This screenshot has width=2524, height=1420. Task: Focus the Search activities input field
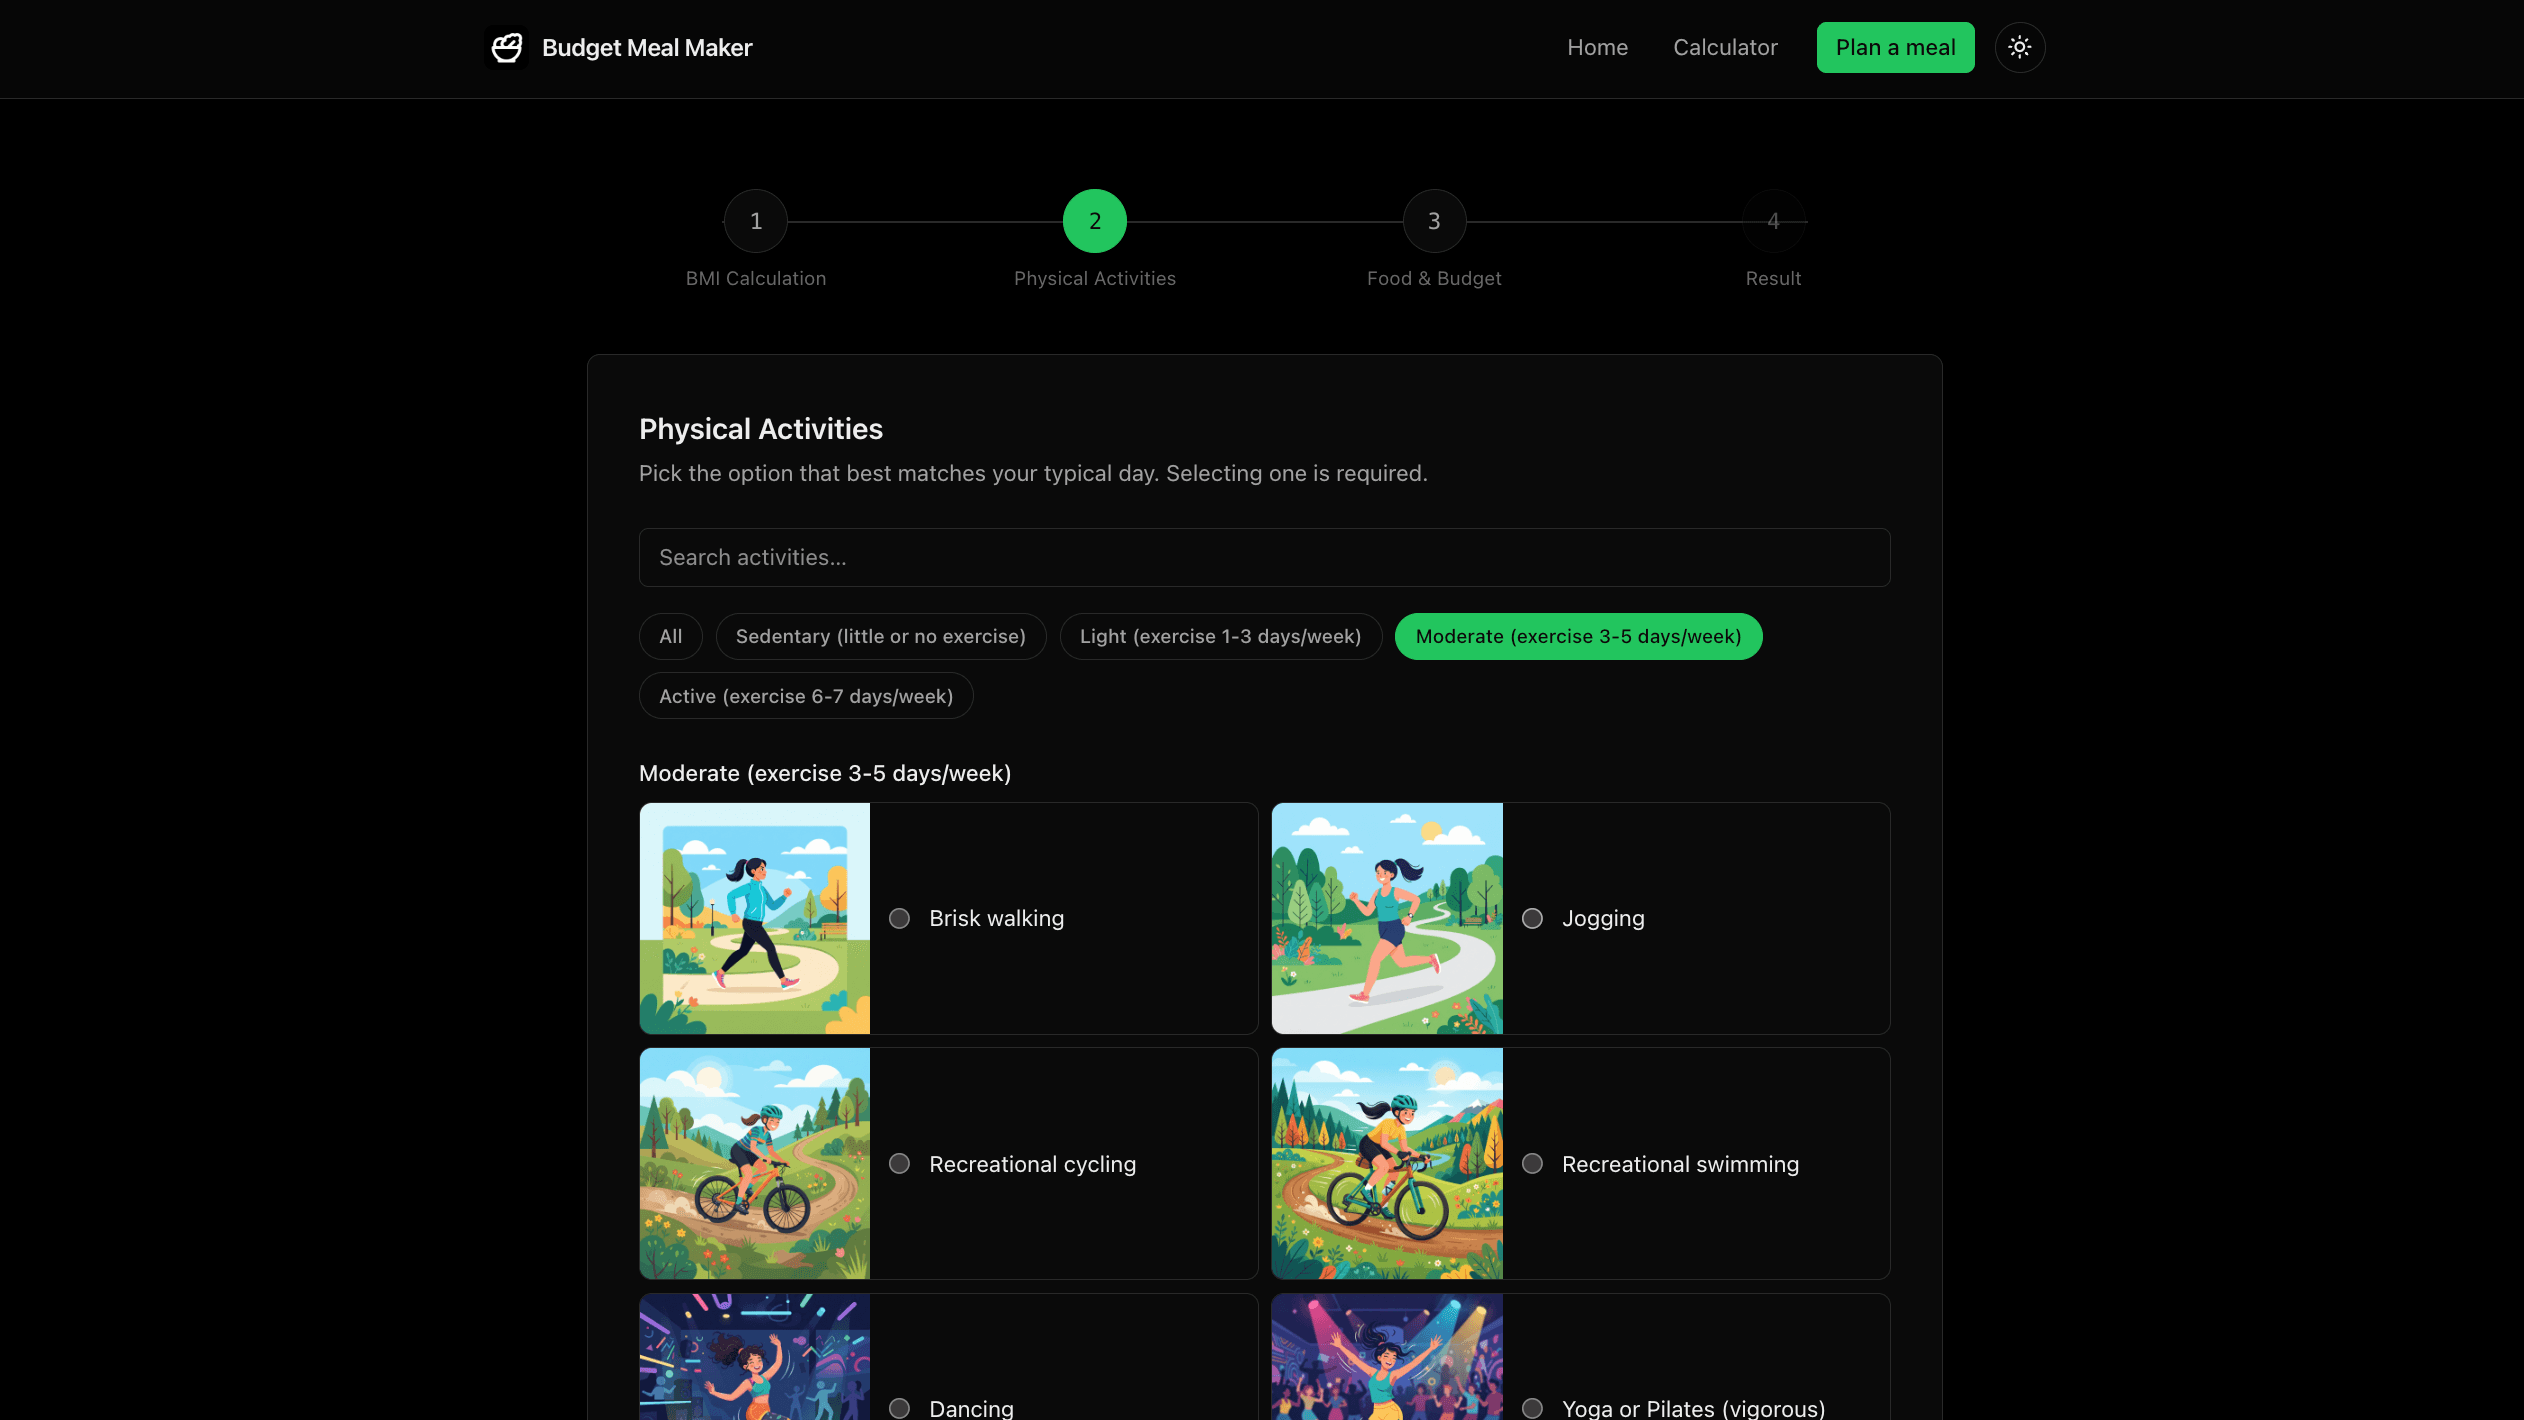pyautogui.click(x=1264, y=557)
